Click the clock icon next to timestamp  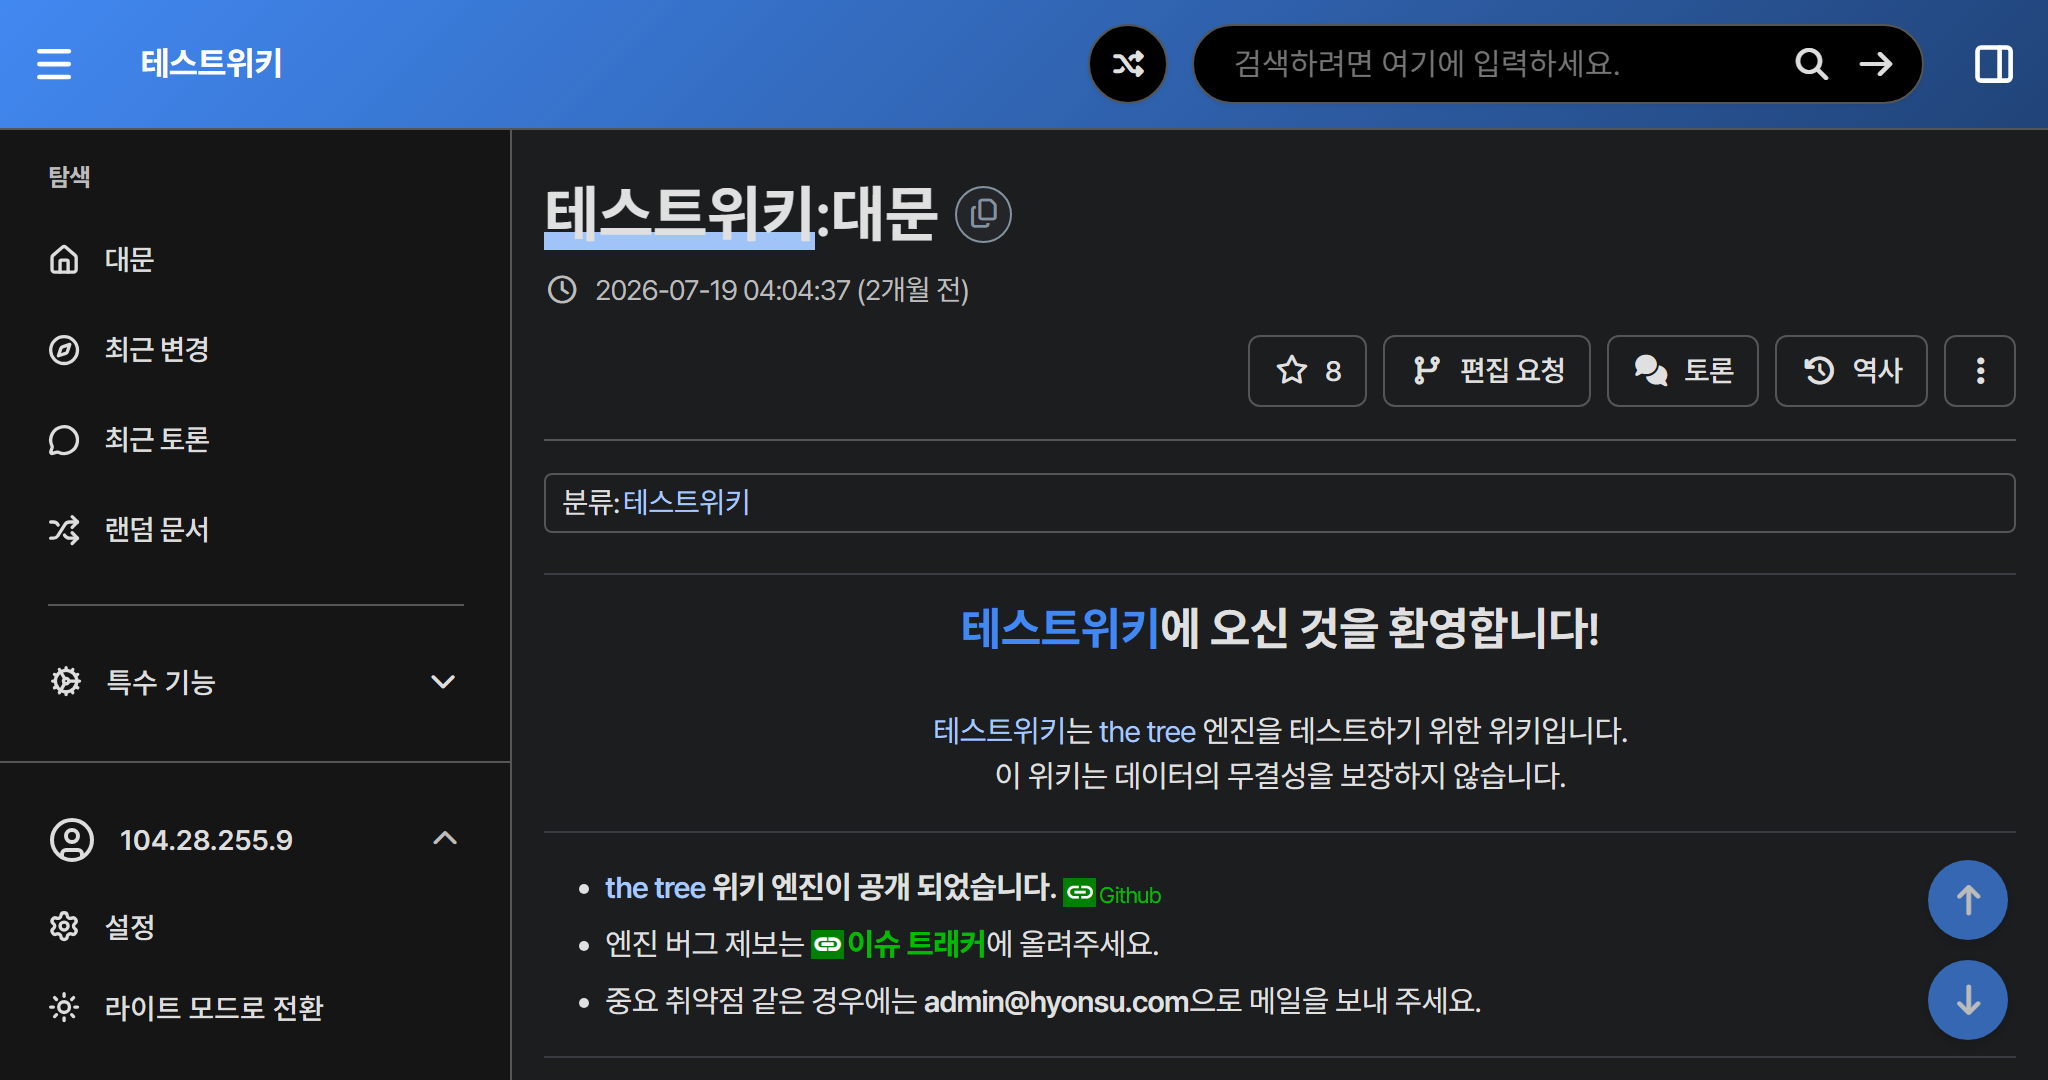pyautogui.click(x=562, y=290)
